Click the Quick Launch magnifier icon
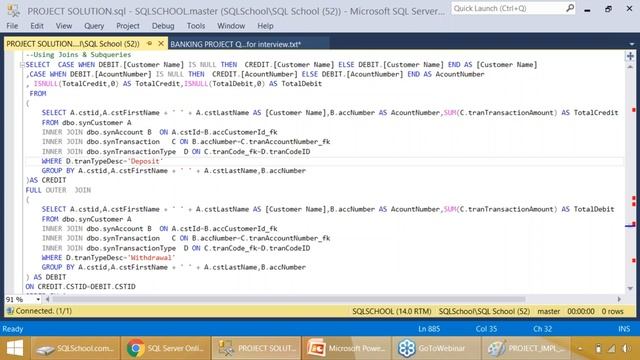Viewport: 640px width, 360px height. (x=570, y=8)
